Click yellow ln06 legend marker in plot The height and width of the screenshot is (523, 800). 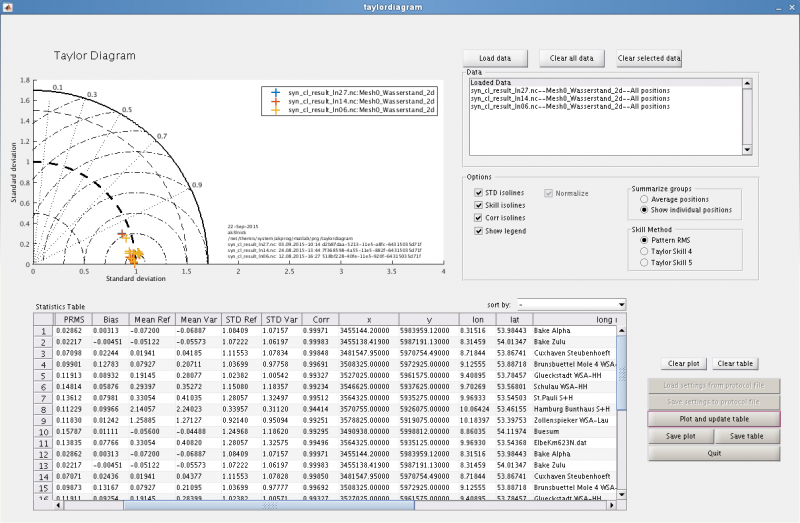[x=276, y=110]
